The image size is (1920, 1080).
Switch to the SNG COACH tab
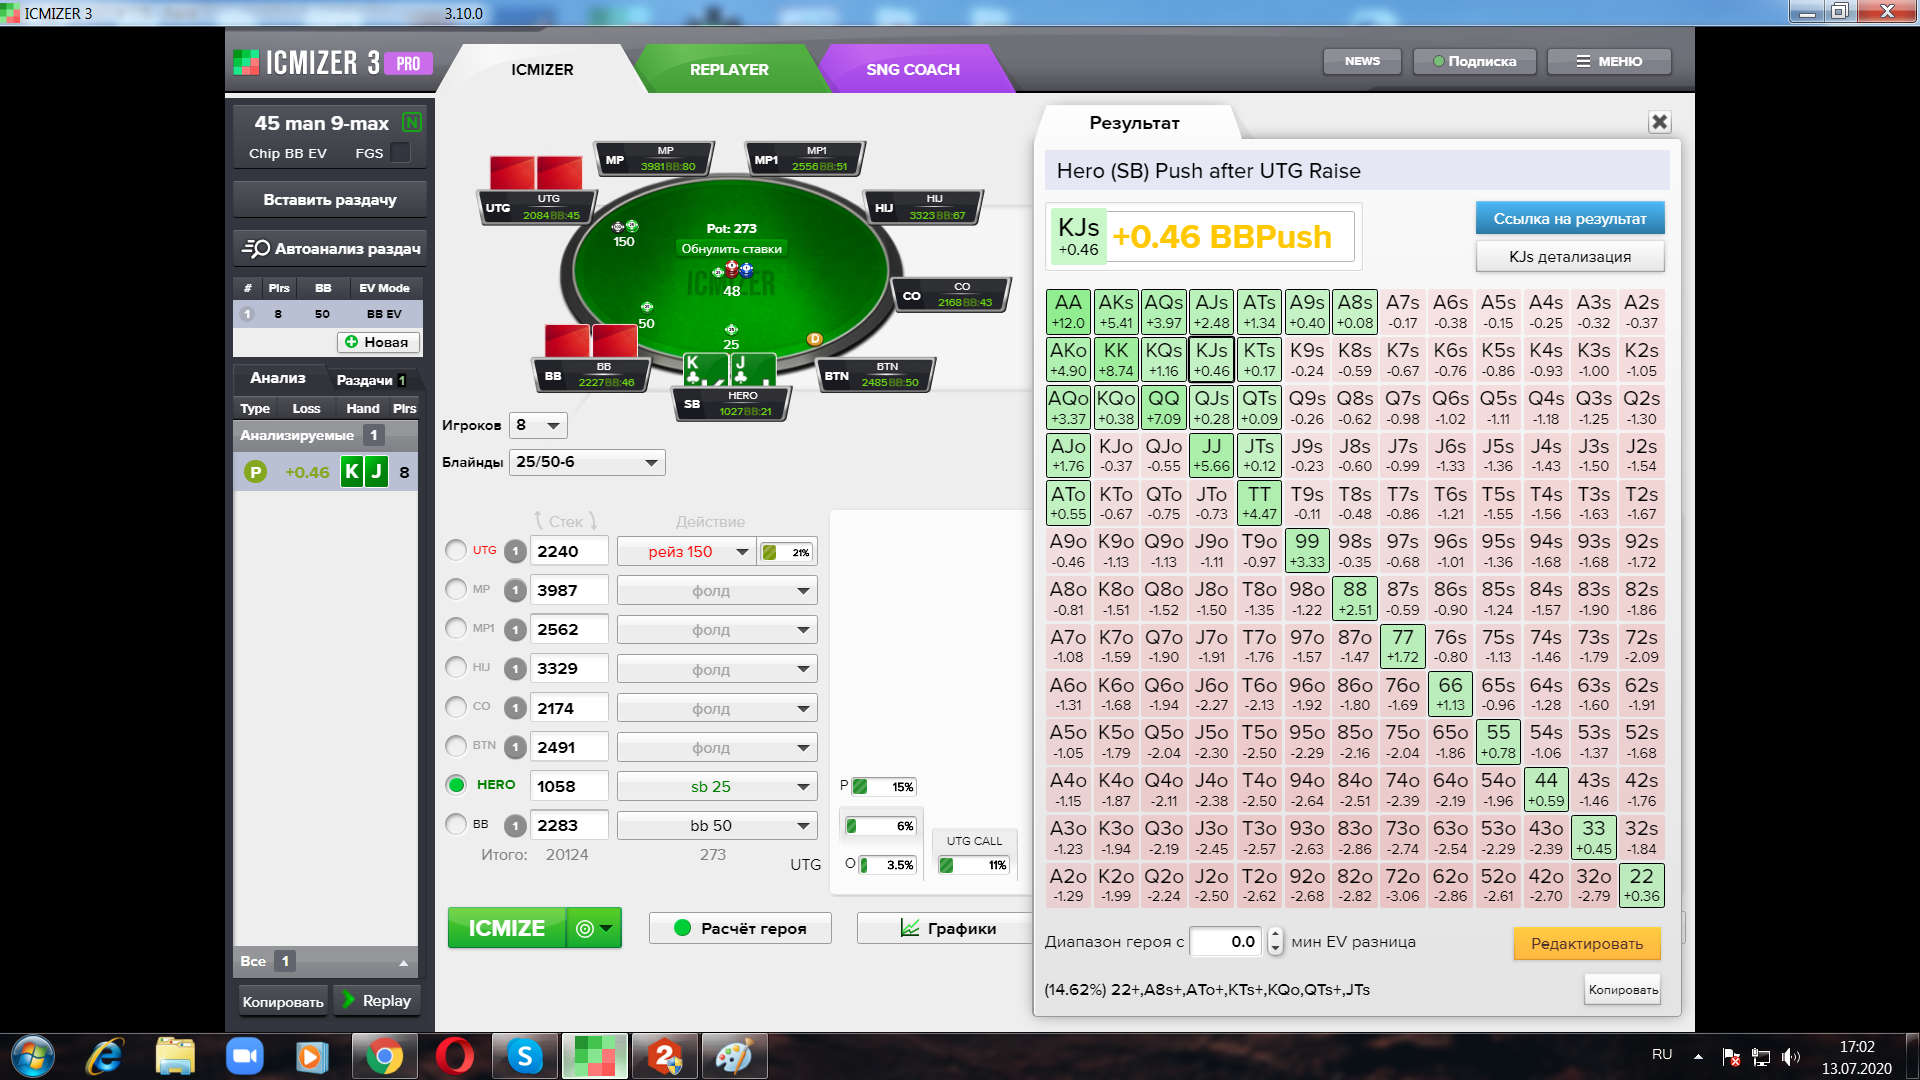click(912, 69)
